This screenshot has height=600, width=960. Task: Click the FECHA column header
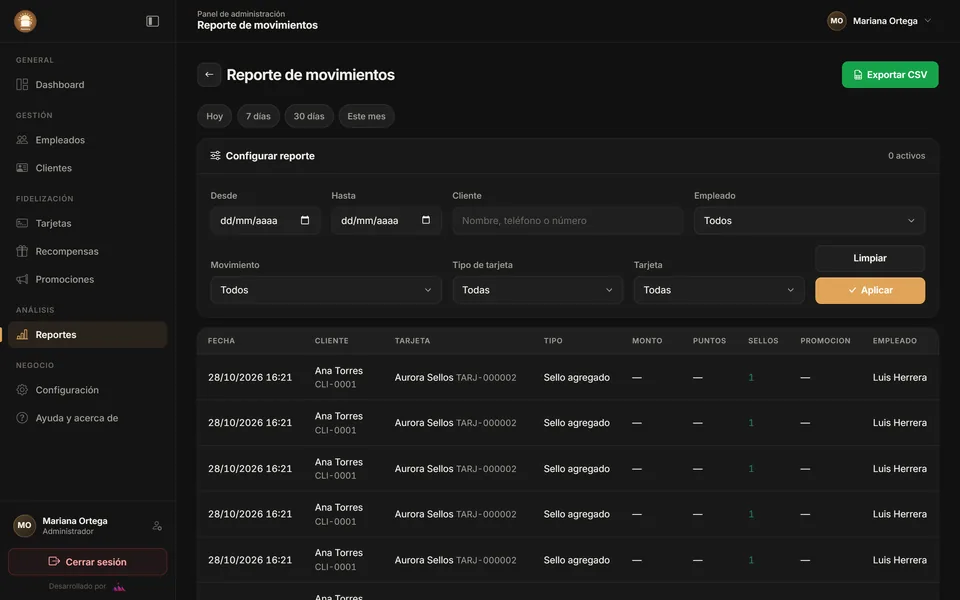pyautogui.click(x=221, y=340)
